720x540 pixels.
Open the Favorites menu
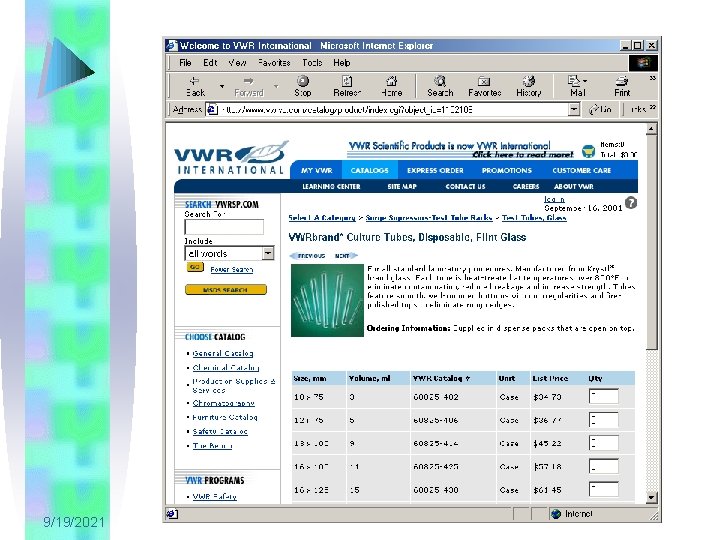274,63
